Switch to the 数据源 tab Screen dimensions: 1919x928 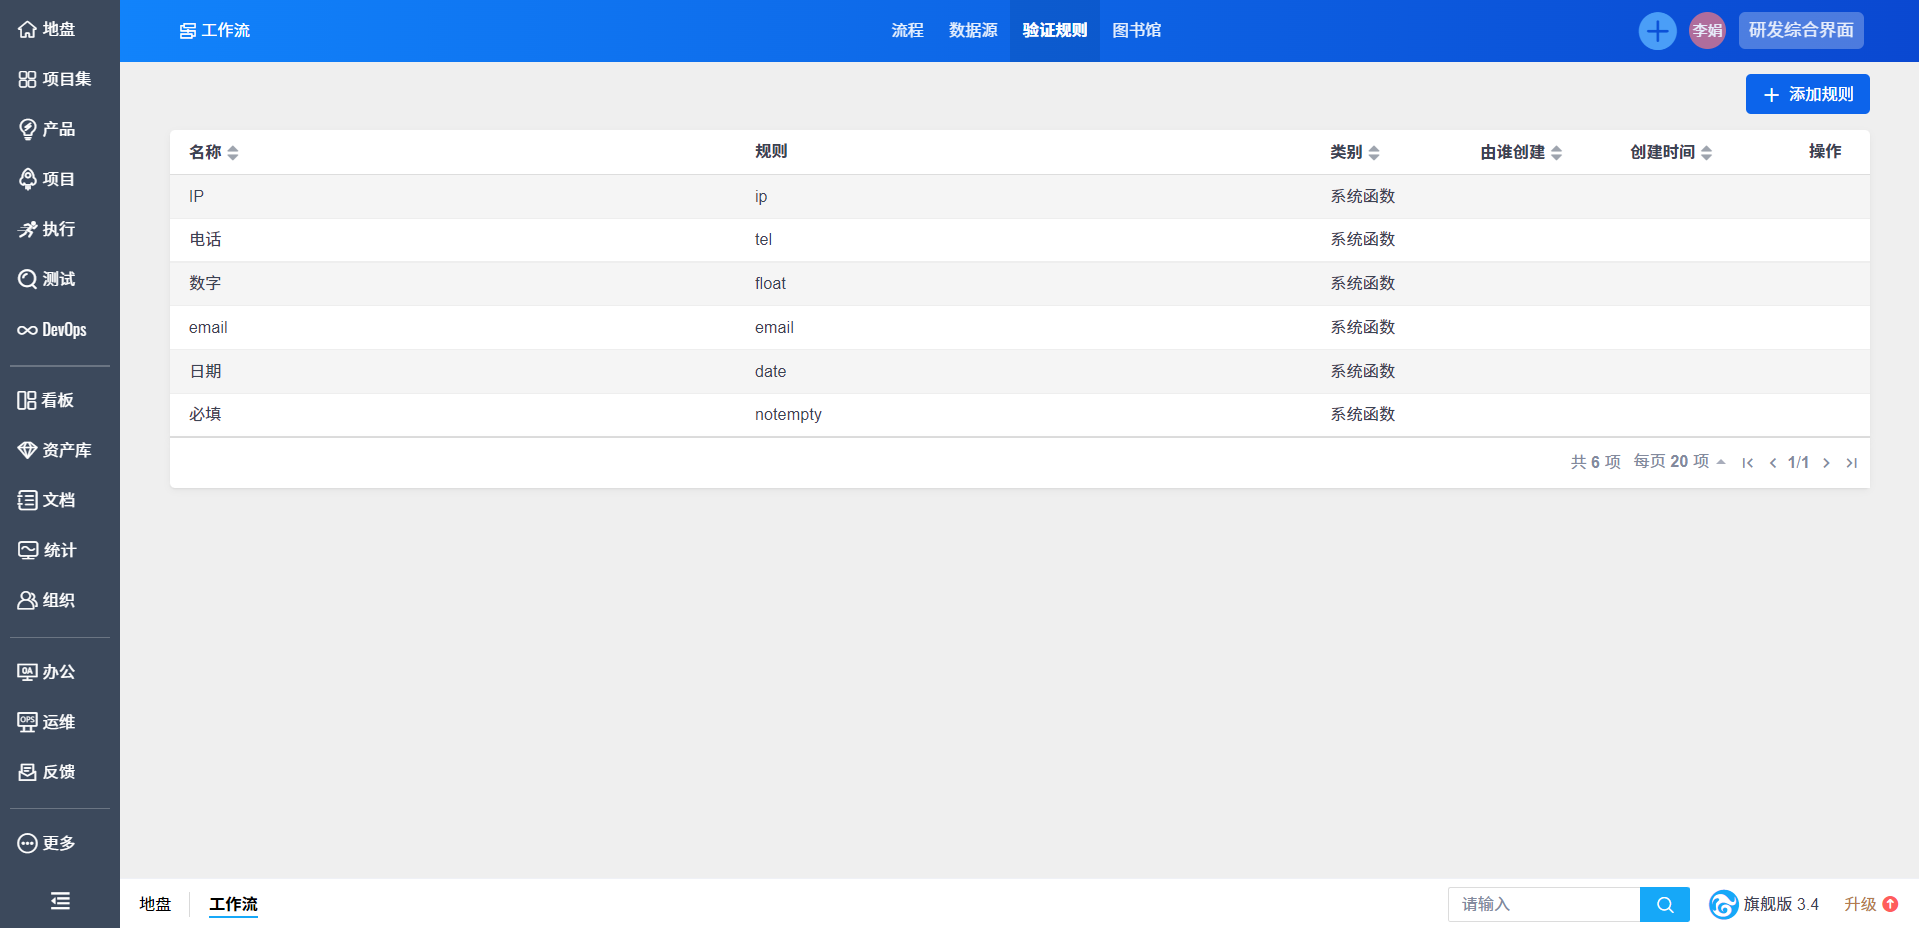tap(972, 31)
